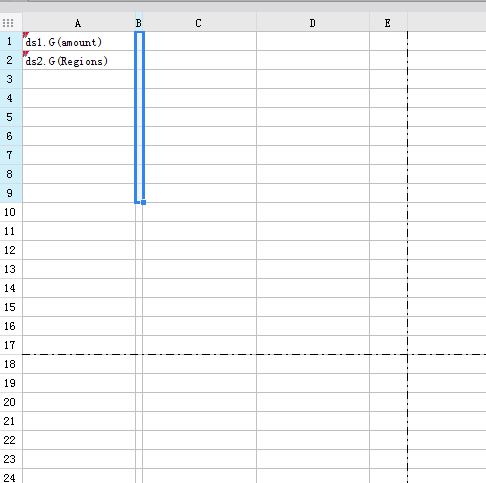Click empty cell A3

[79, 79]
